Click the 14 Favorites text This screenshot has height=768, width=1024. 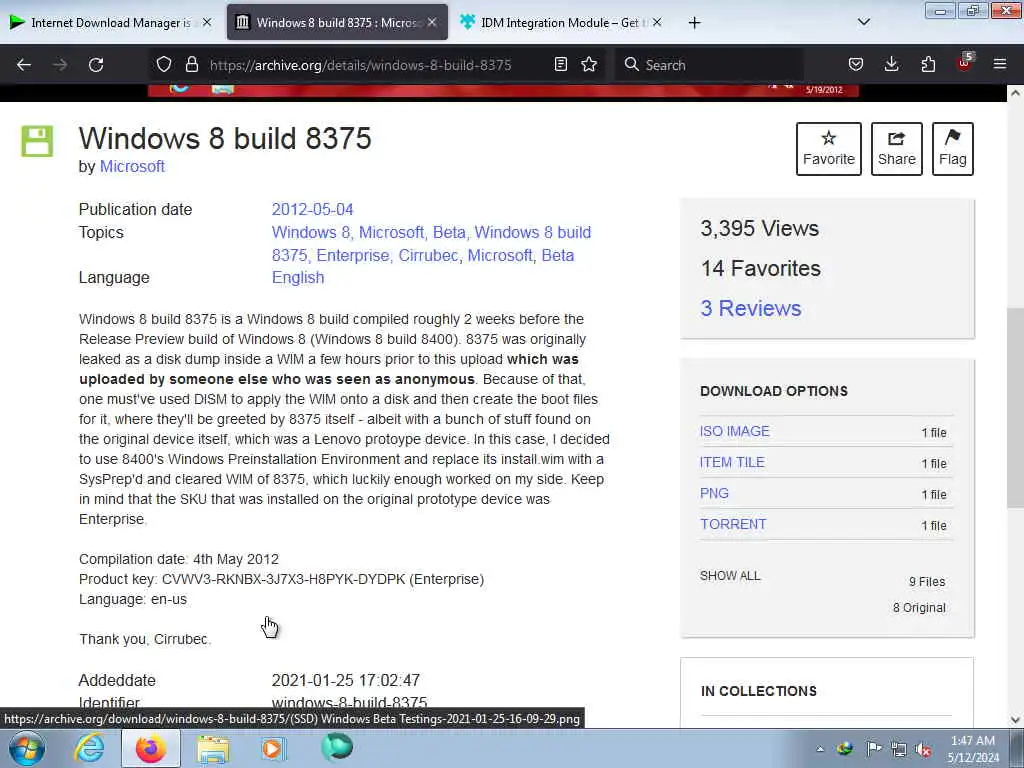761,268
